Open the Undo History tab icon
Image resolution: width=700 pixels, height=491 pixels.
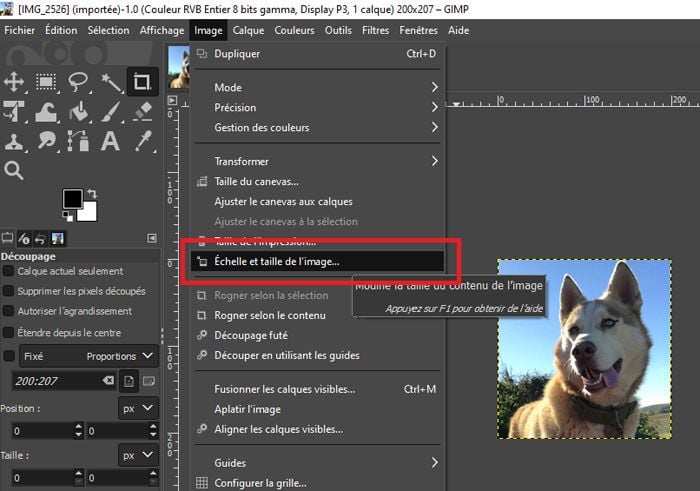[x=40, y=239]
